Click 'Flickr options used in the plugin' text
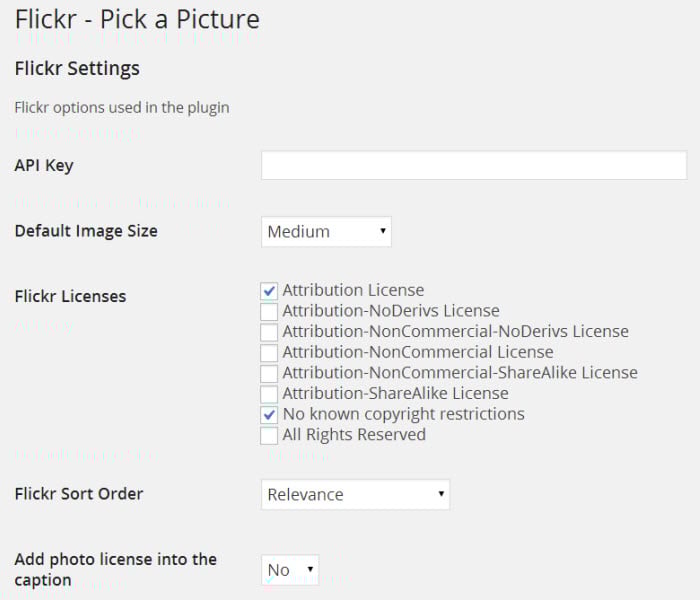 click(122, 108)
